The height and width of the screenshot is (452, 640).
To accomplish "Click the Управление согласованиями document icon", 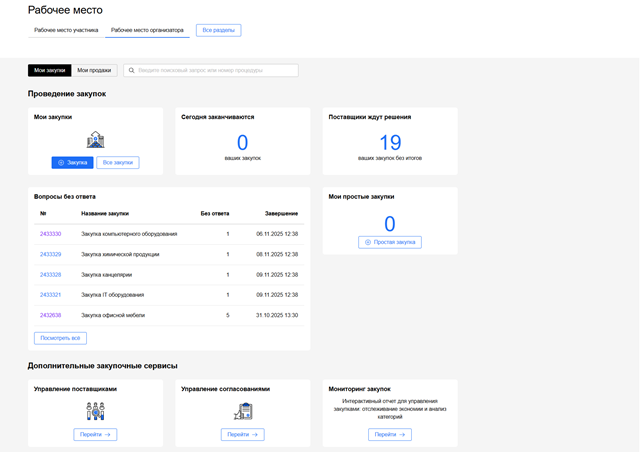I will (x=243, y=411).
